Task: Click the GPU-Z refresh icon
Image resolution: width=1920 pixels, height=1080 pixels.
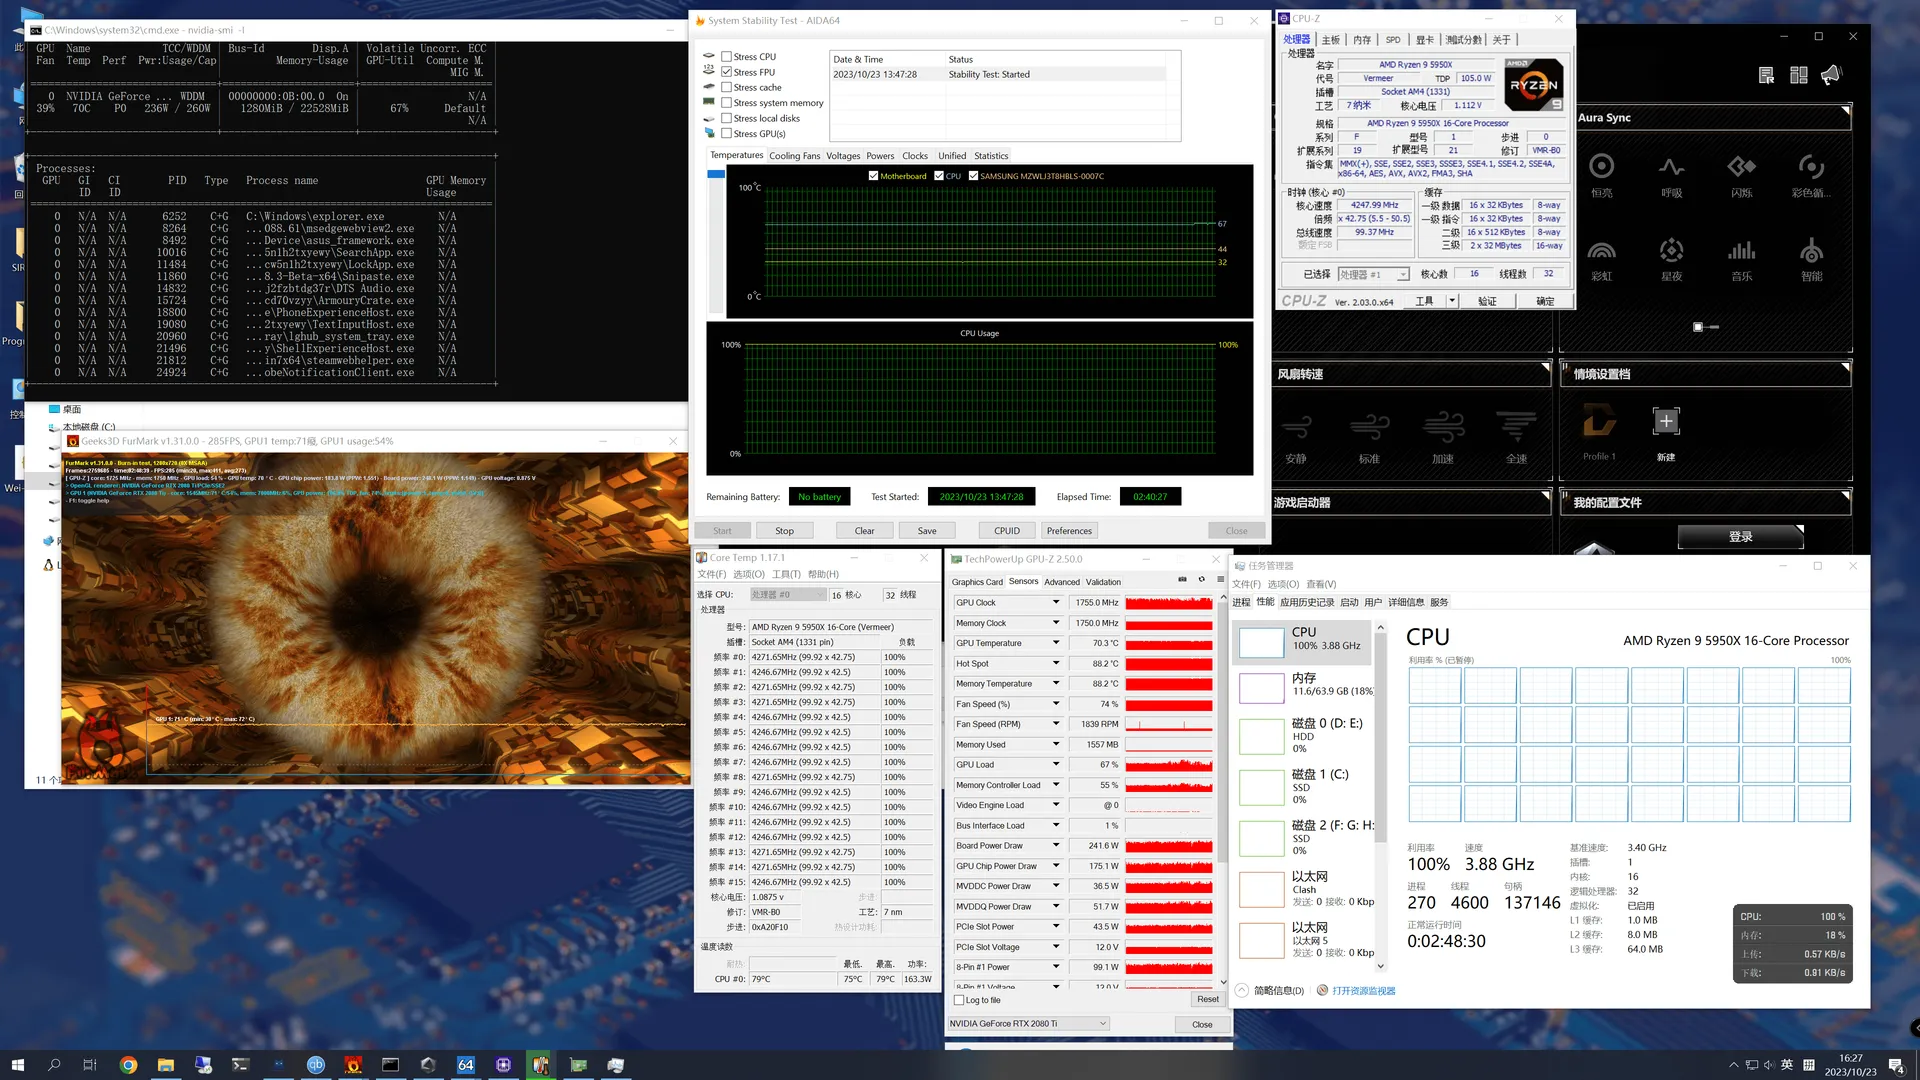Action: [1201, 579]
